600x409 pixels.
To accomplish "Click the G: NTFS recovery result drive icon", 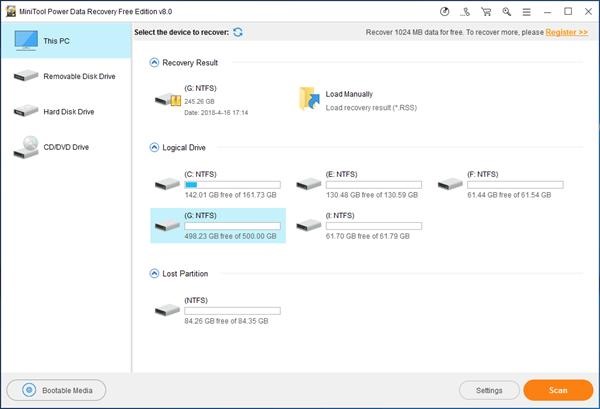I will [x=168, y=100].
